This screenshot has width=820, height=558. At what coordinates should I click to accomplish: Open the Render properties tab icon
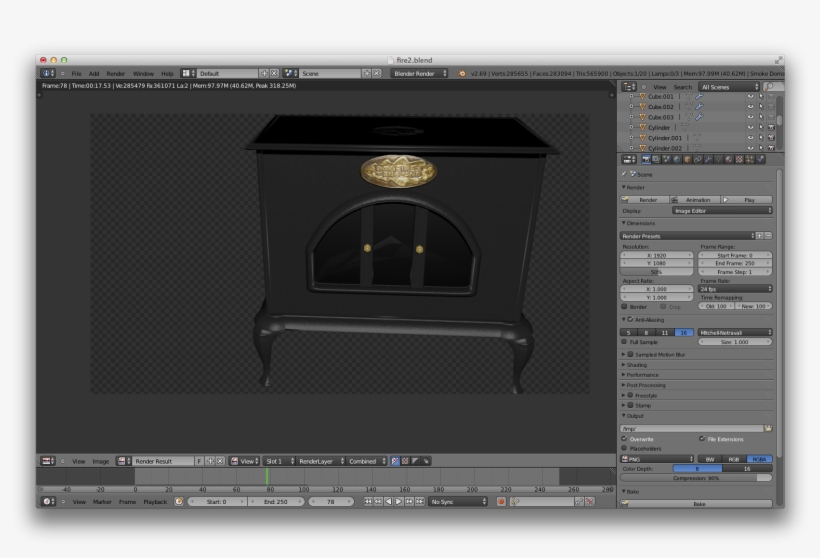(646, 160)
